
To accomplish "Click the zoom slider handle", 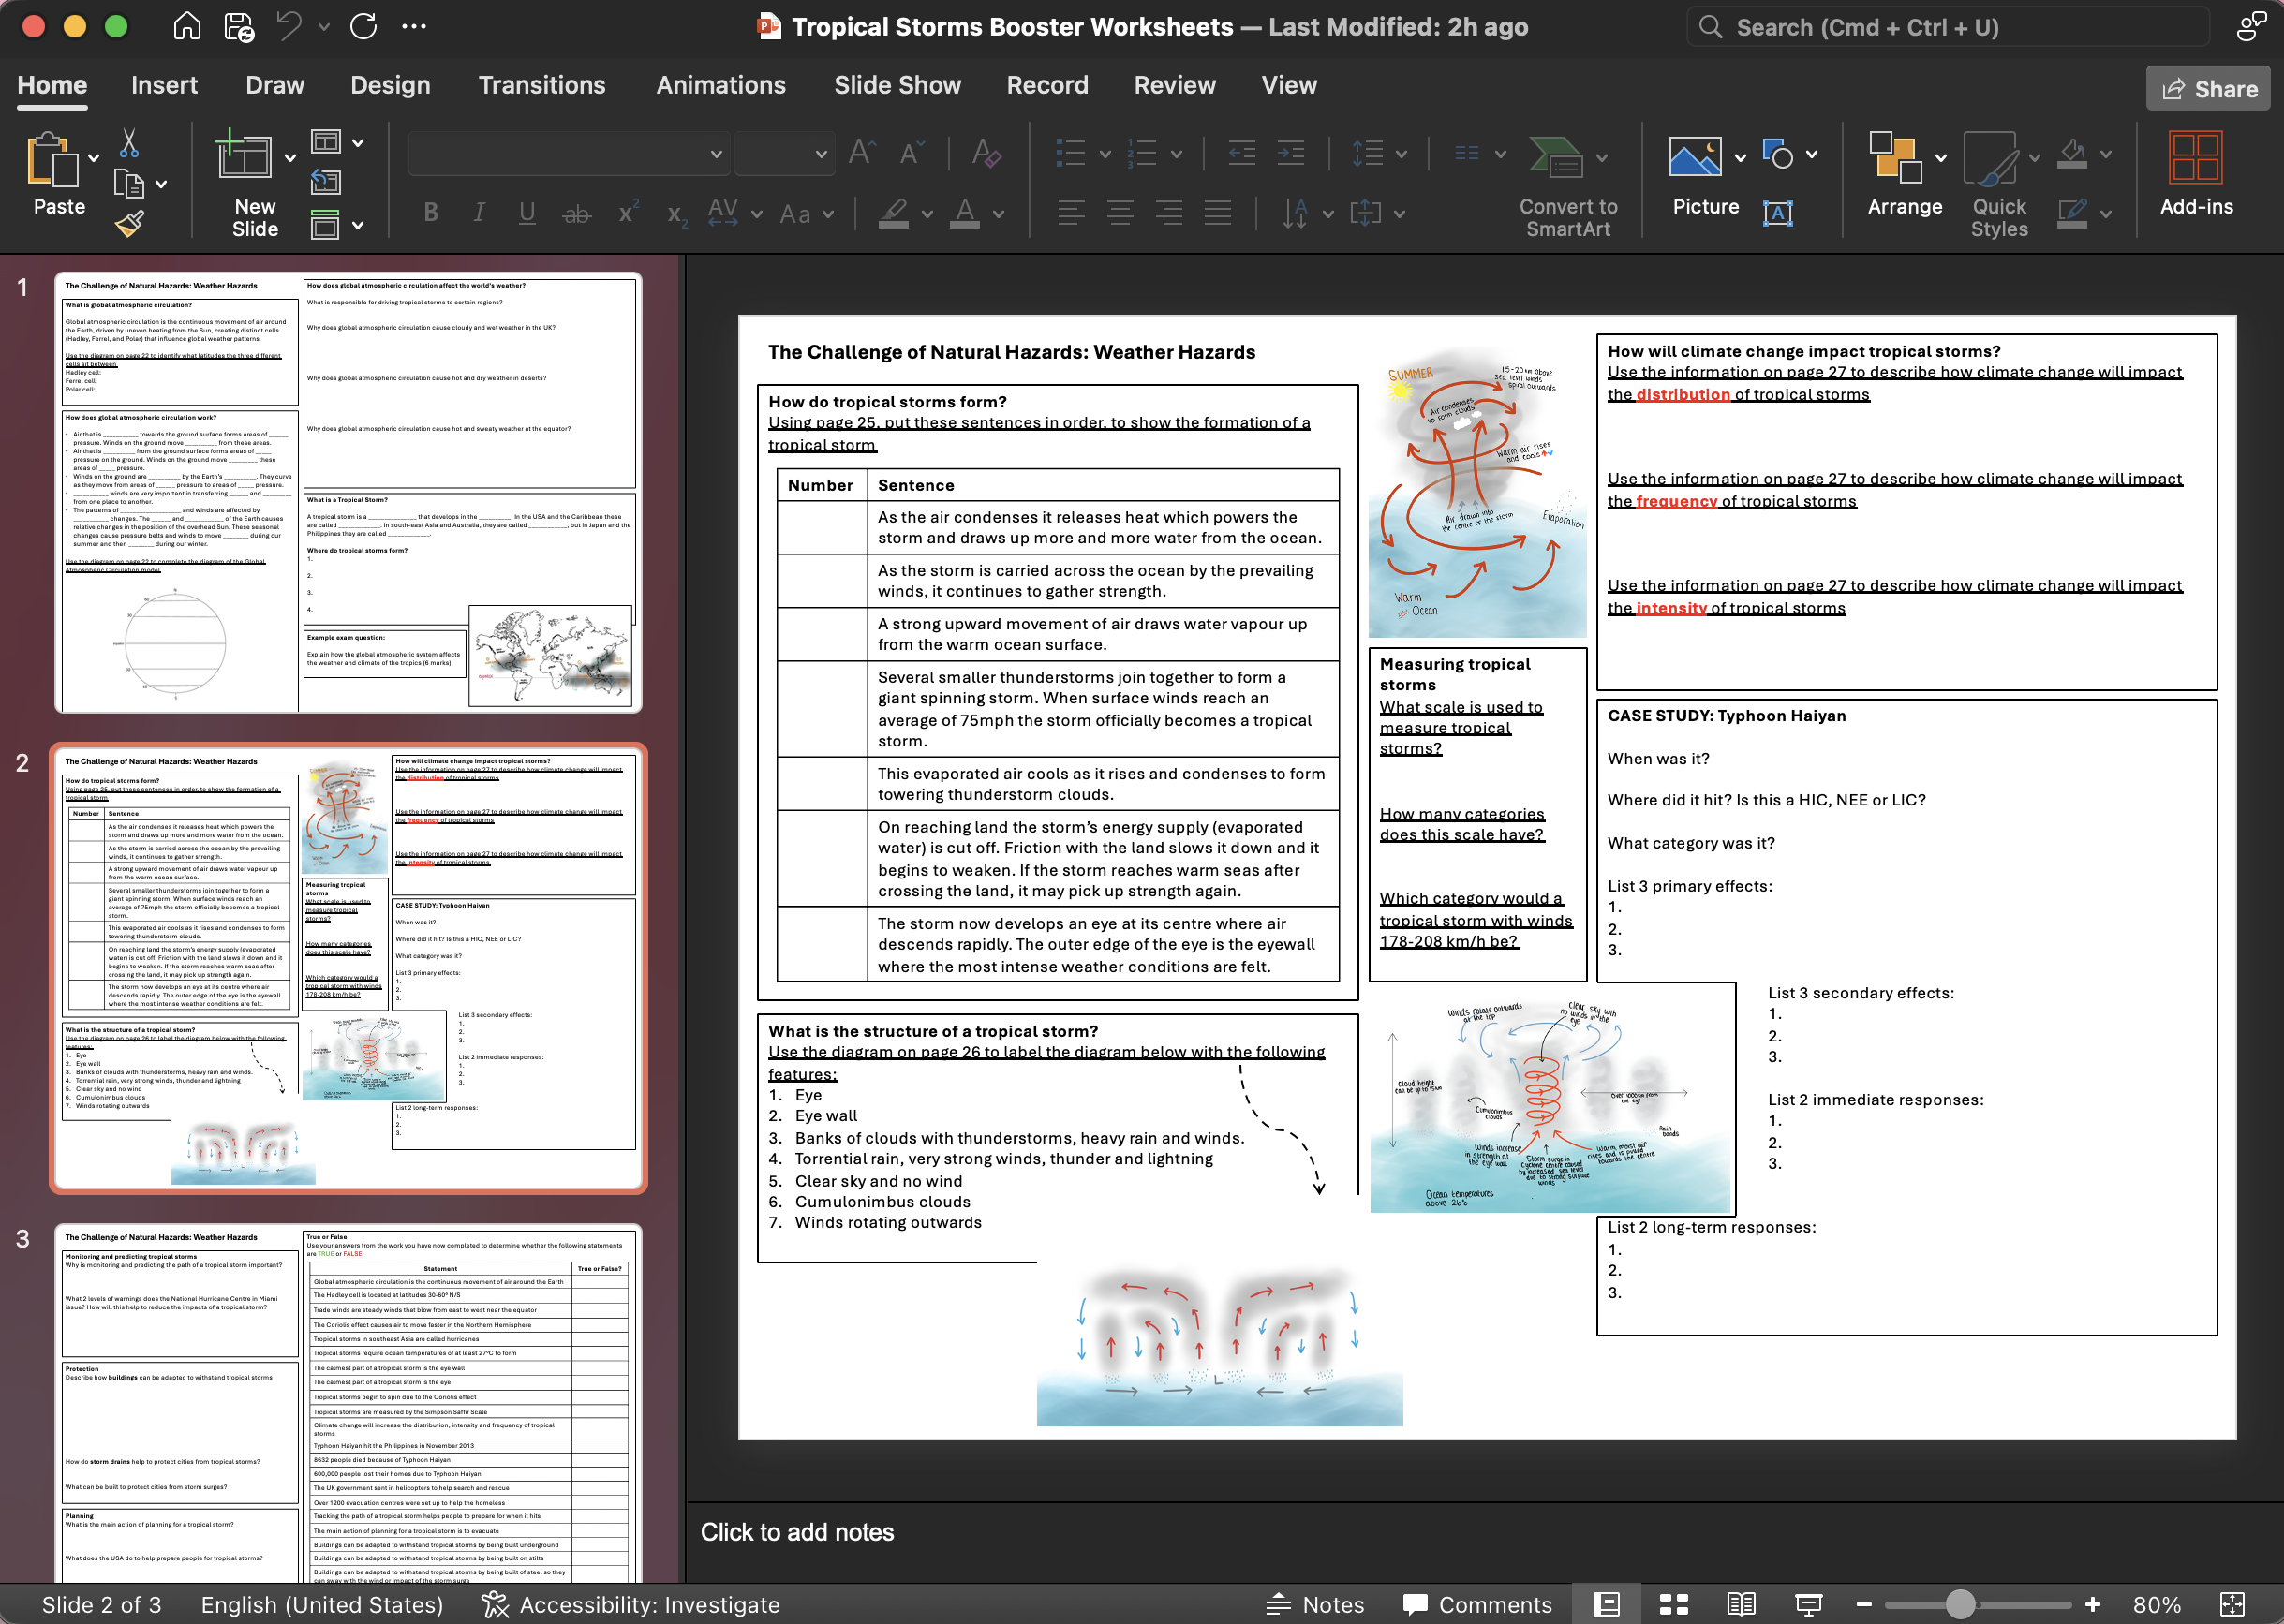I will point(1960,1605).
